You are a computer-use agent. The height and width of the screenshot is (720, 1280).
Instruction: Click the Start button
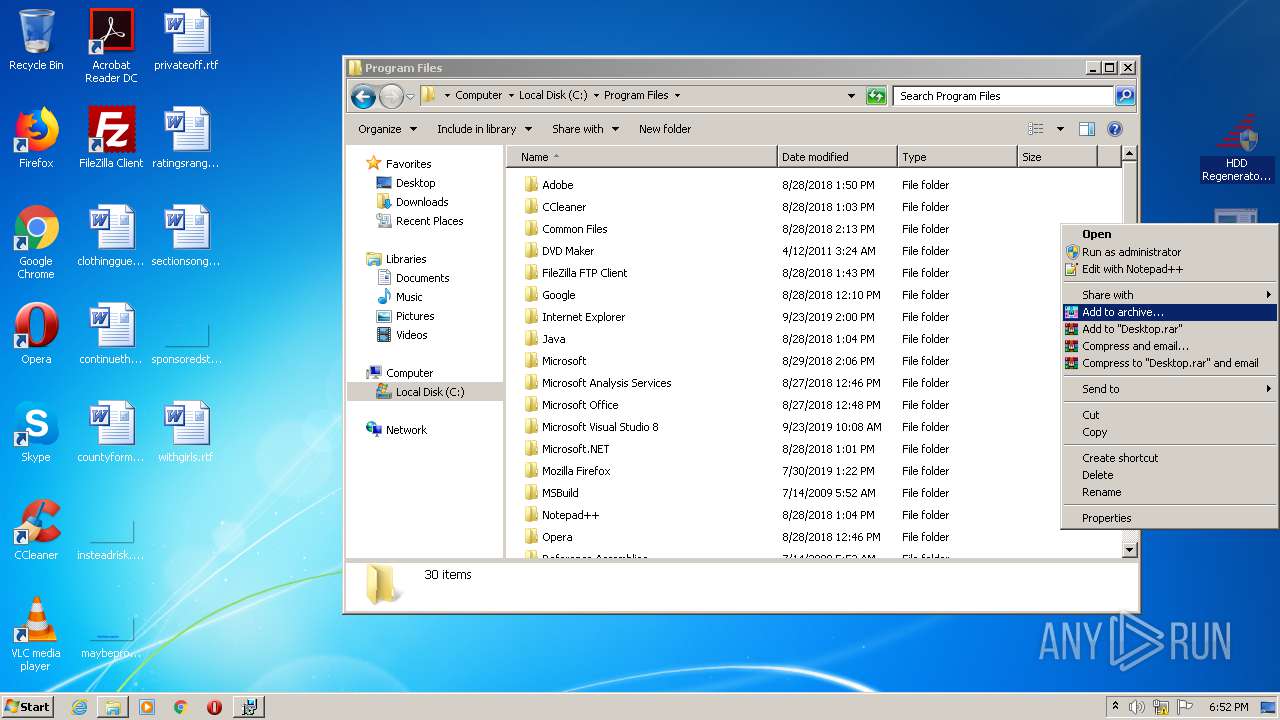click(28, 707)
